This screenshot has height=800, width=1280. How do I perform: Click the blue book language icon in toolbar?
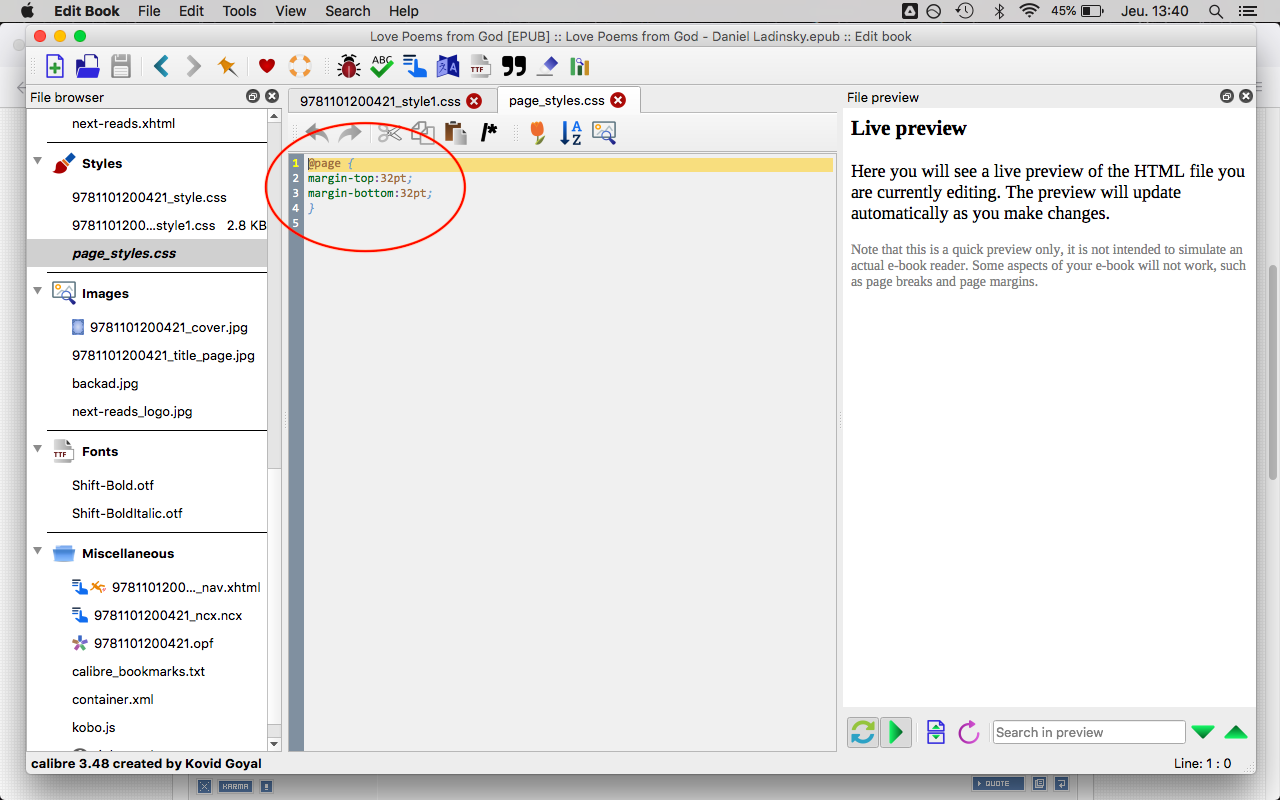pos(448,67)
